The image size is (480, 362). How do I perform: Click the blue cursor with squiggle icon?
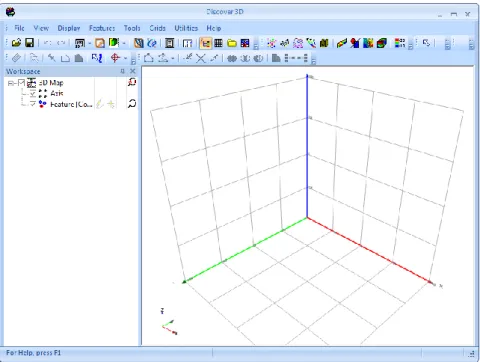pos(97,58)
